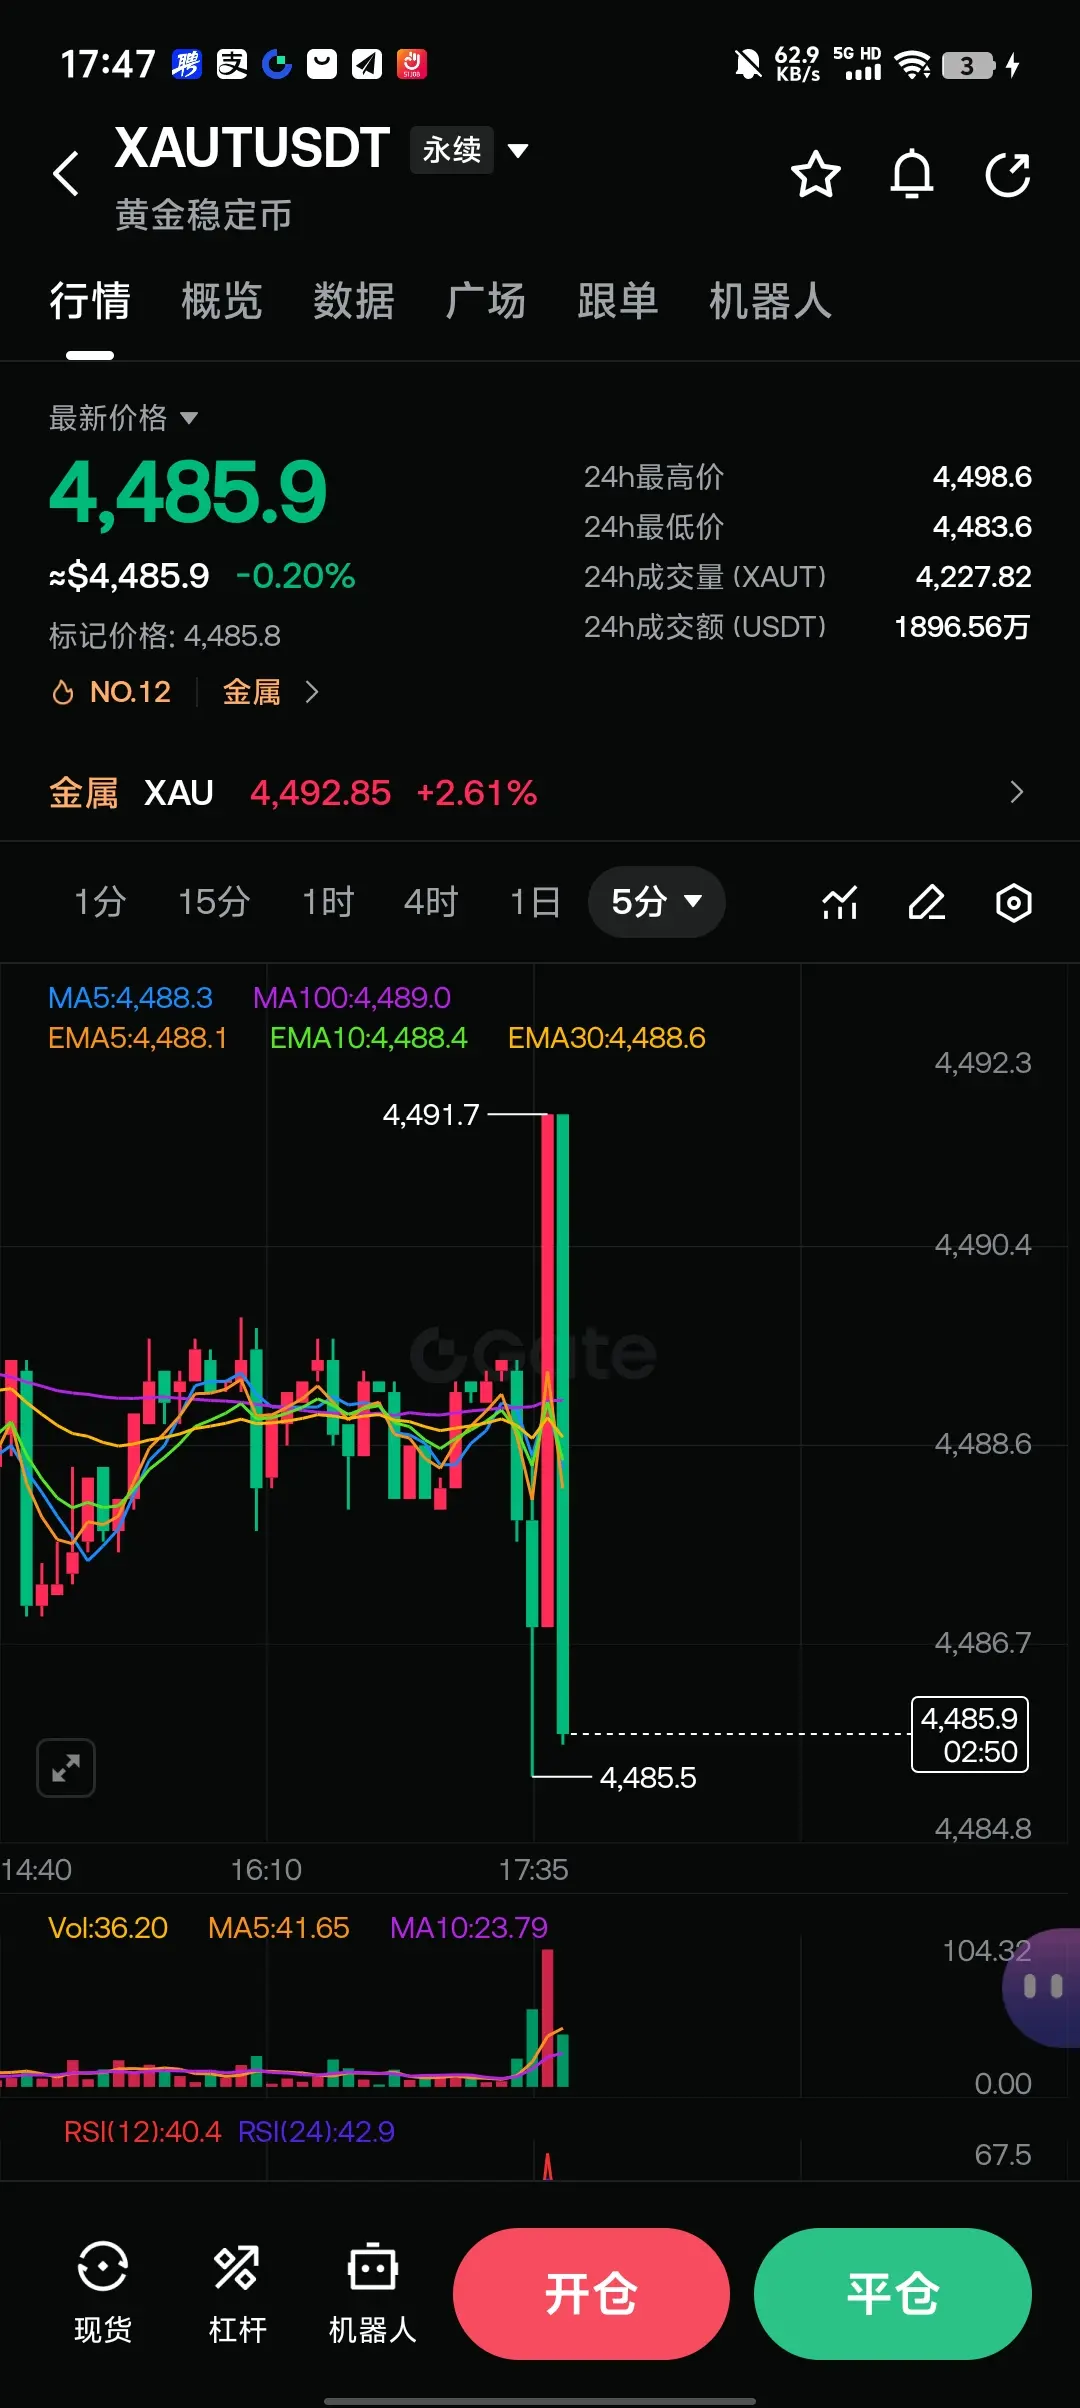This screenshot has height=2408, width=1080.
Task: Select the 1分 chart interval
Action: [100, 902]
